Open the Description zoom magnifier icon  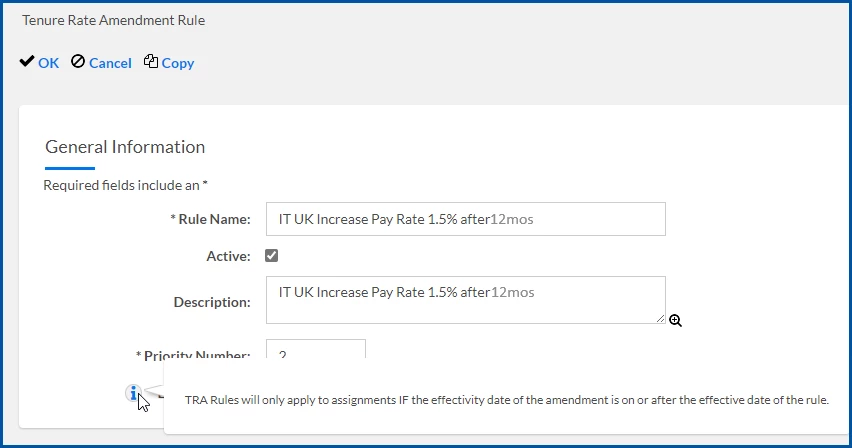(676, 321)
